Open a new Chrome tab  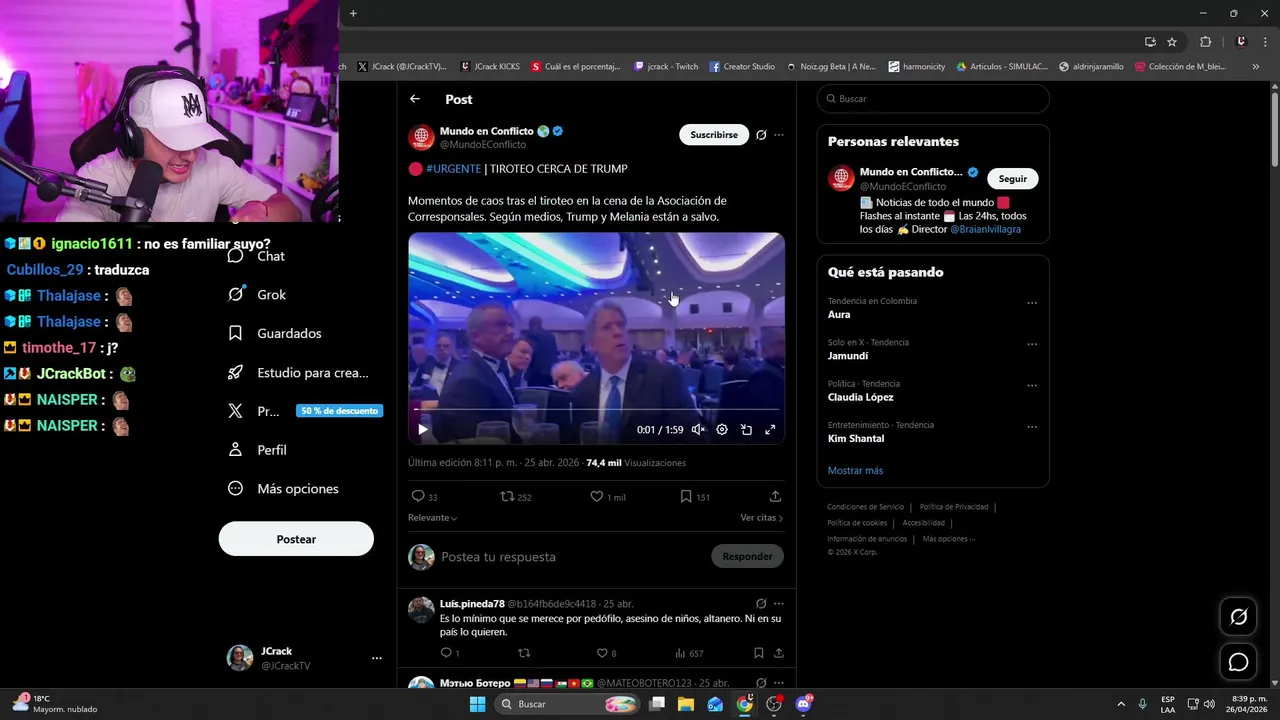pyautogui.click(x=353, y=13)
